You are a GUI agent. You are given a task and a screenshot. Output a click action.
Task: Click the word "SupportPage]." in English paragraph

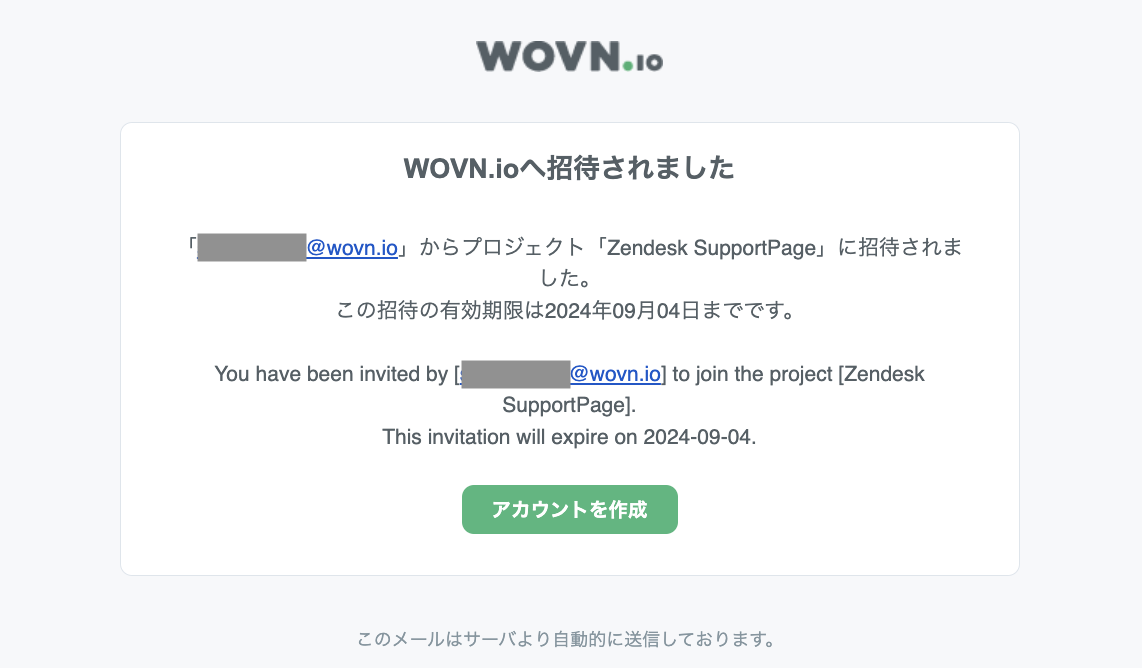point(569,405)
